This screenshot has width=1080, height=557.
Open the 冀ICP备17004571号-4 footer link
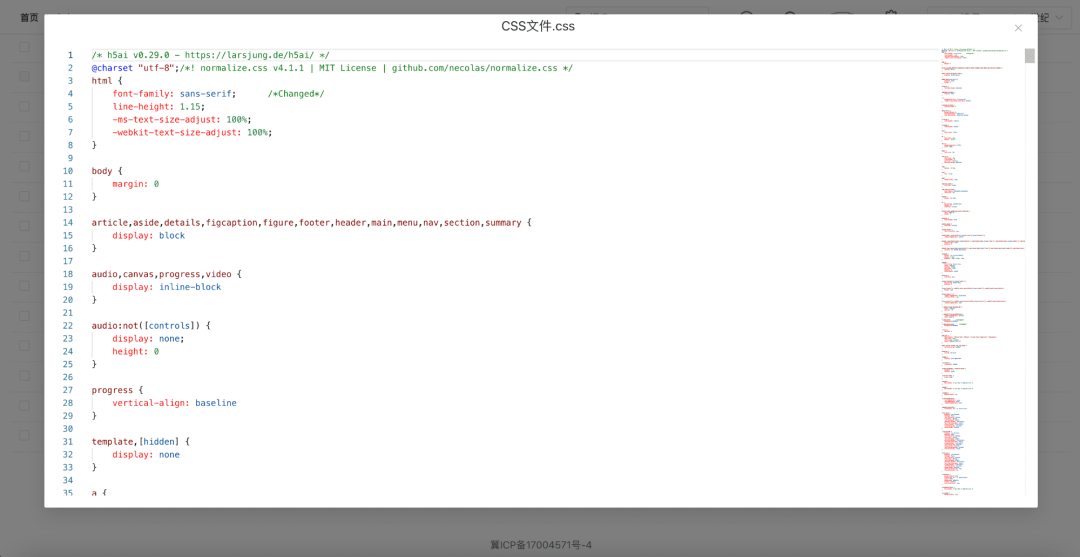(541, 545)
